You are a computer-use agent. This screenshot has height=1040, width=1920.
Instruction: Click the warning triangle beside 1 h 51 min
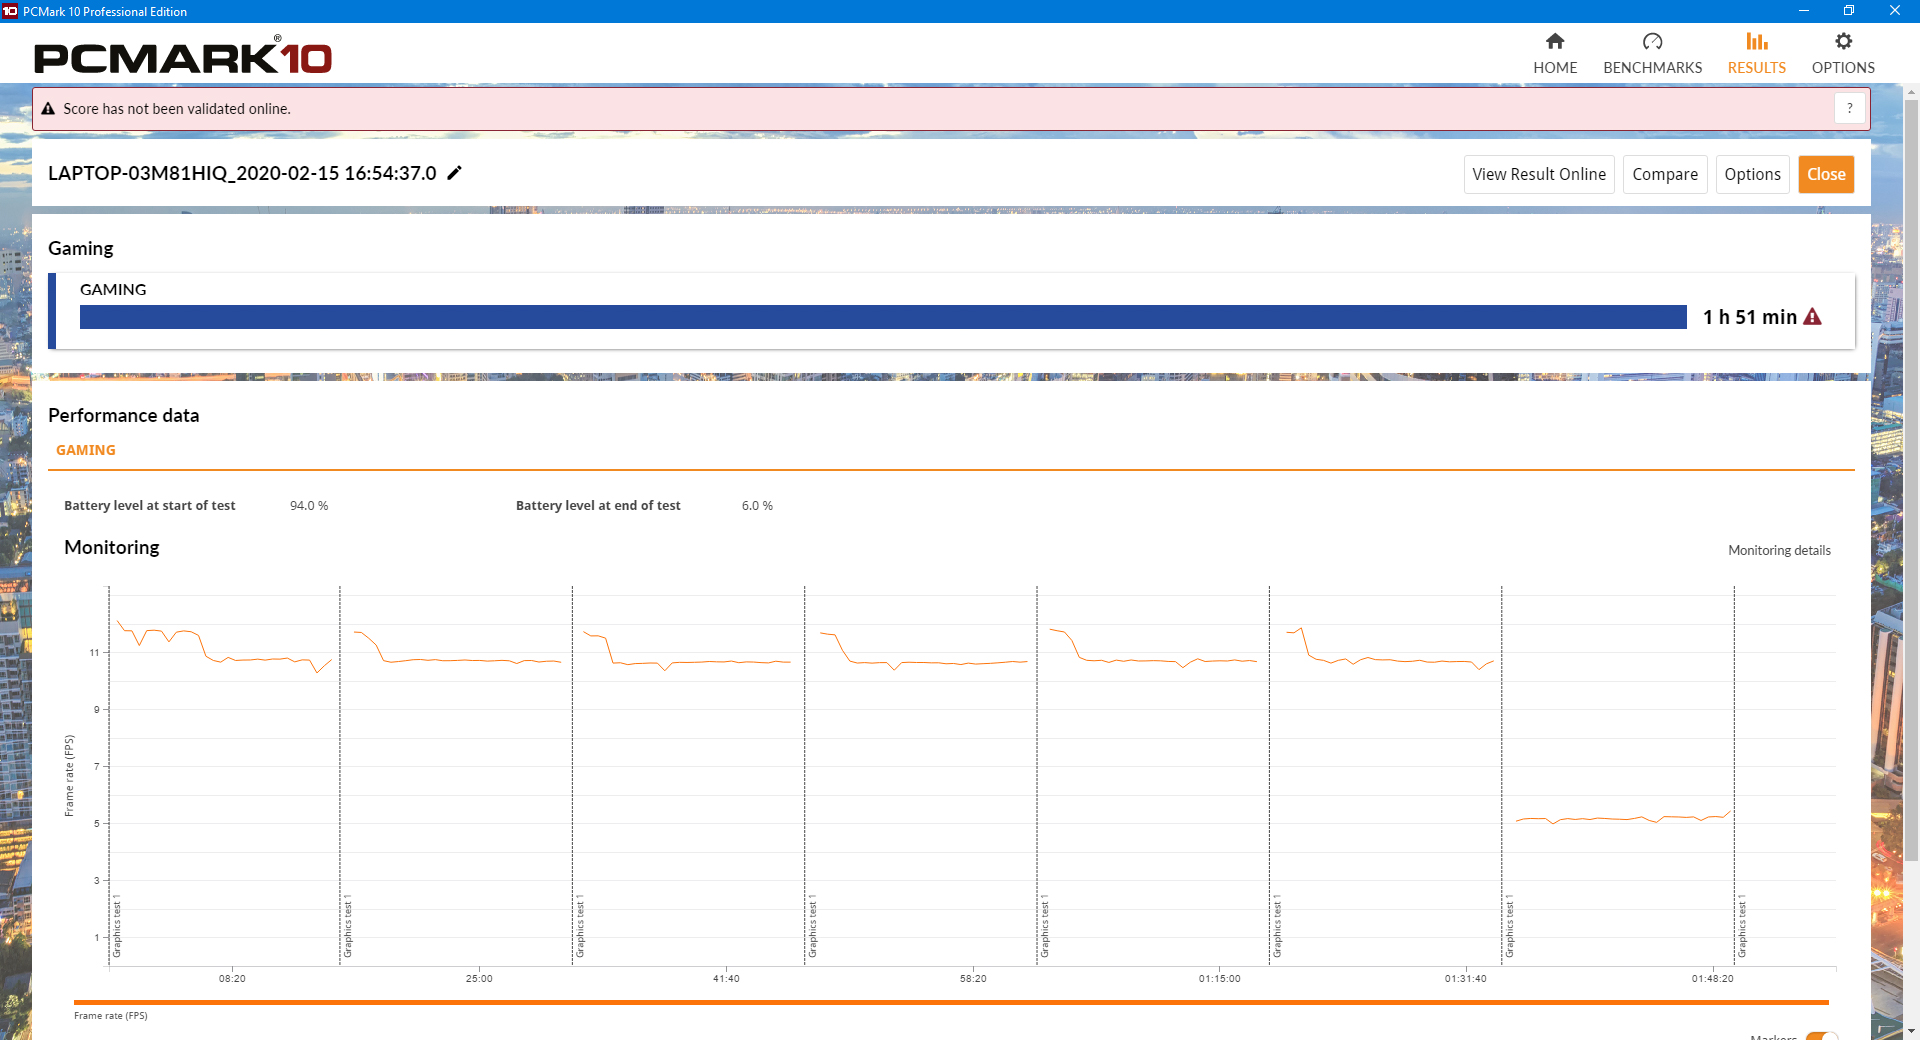click(x=1812, y=317)
